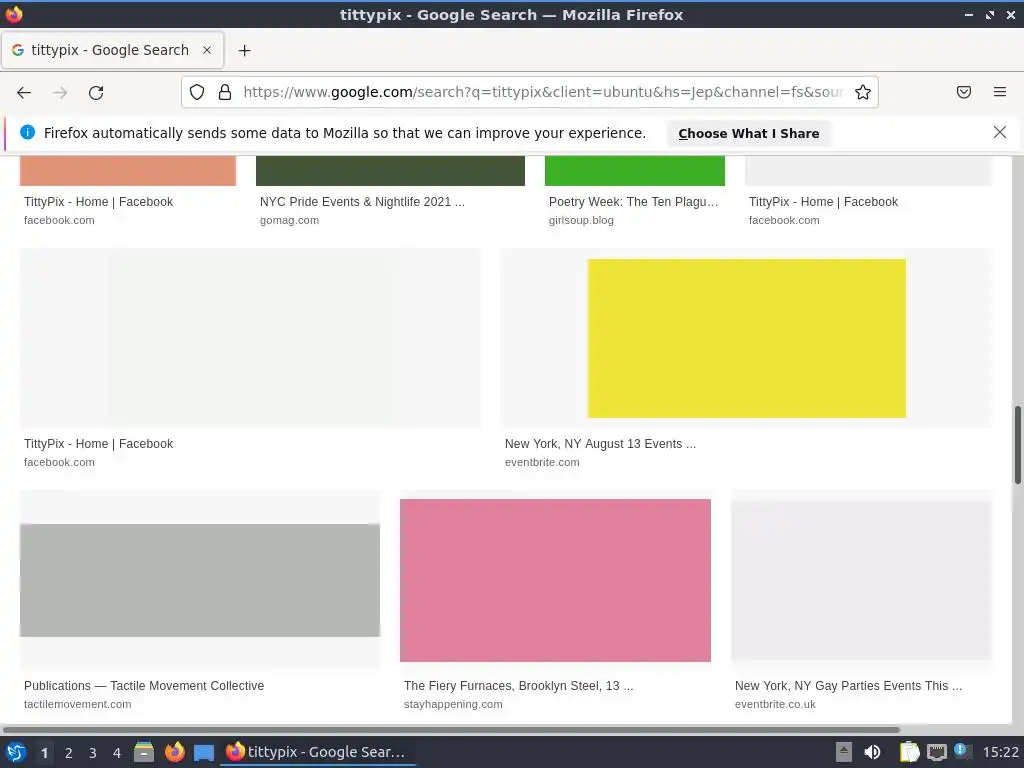Open the removable media tray icon
The width and height of the screenshot is (1024, 768).
coord(844,752)
